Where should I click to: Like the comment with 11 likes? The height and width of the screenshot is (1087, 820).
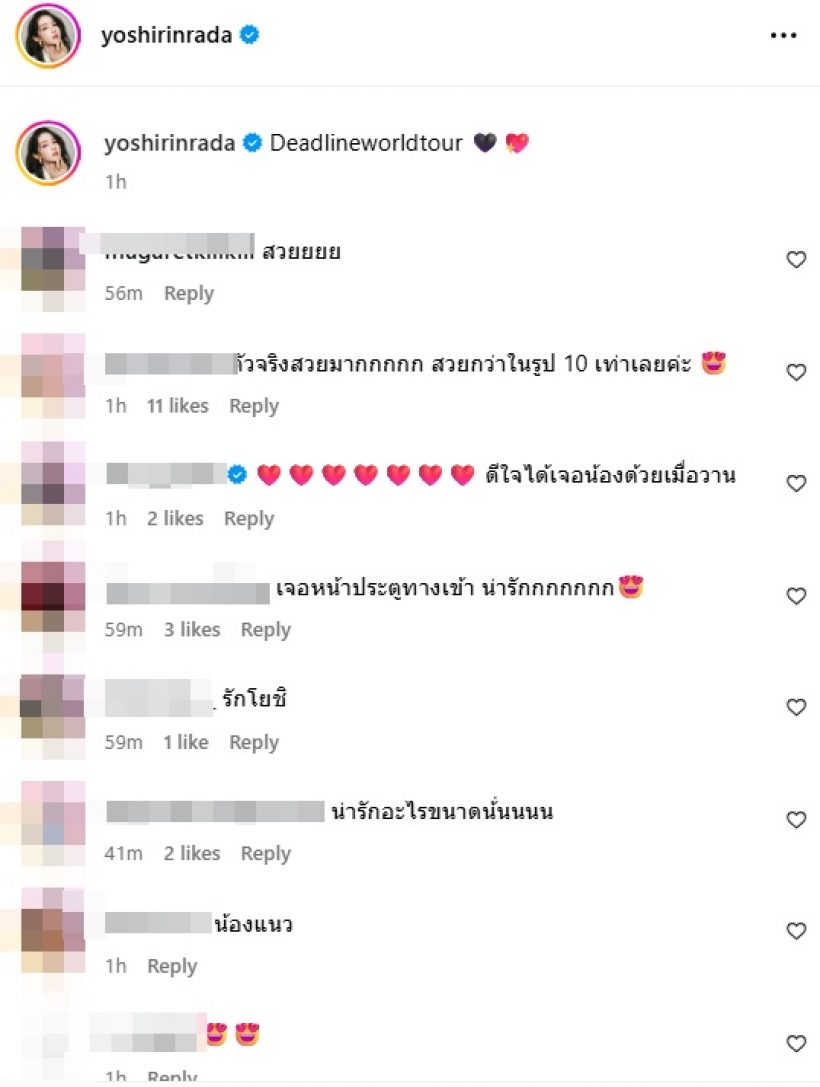(x=796, y=372)
